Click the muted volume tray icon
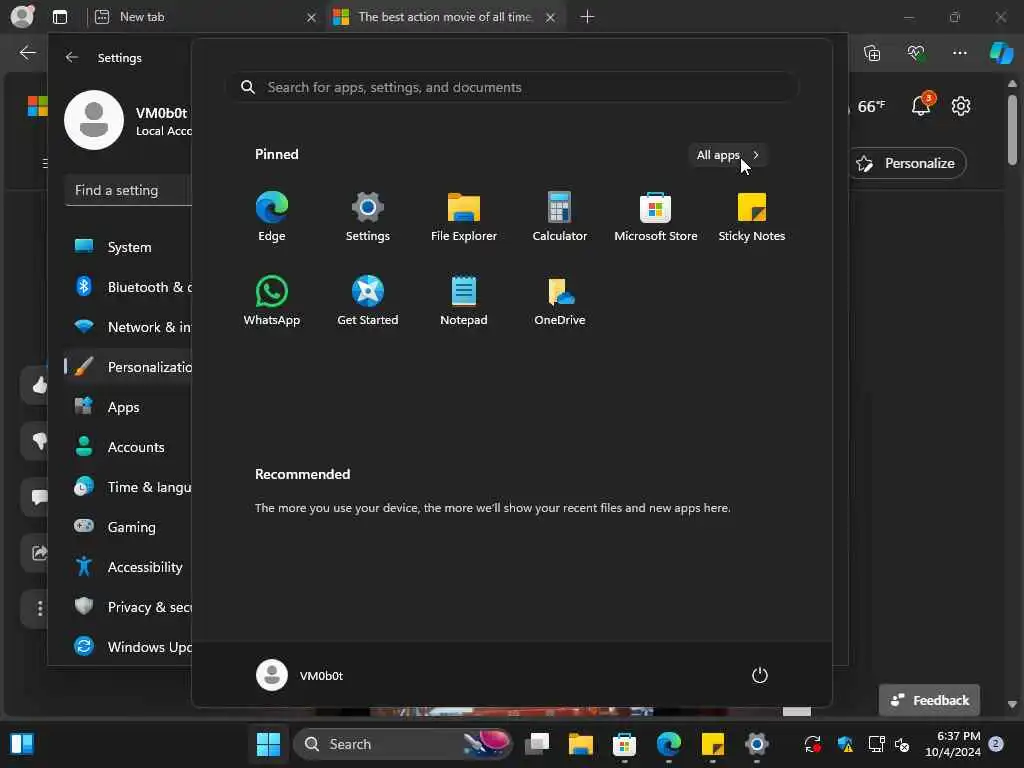Image resolution: width=1024 pixels, height=768 pixels. (x=903, y=744)
